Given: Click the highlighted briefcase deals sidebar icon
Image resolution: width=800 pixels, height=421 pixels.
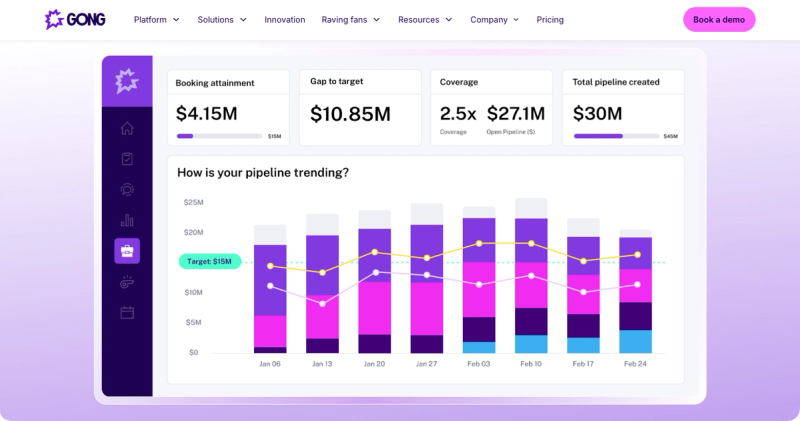Looking at the screenshot, I should 127,251.
